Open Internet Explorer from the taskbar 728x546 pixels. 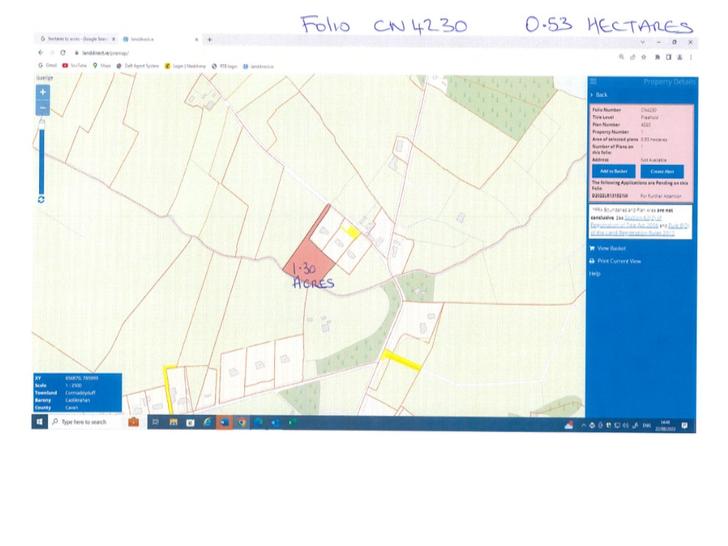point(207,422)
